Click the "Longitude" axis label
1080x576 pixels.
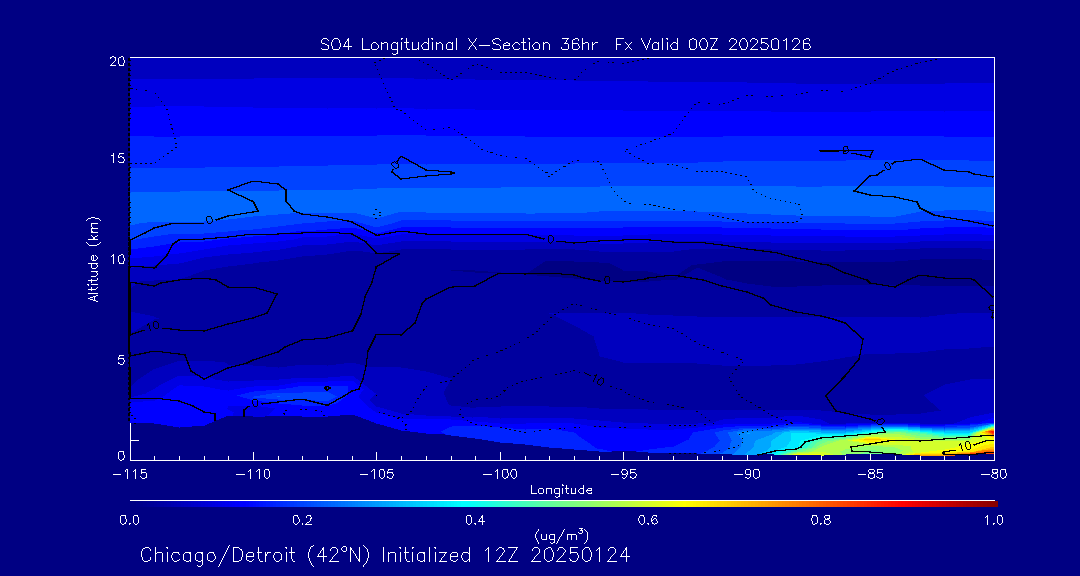[x=561, y=491]
